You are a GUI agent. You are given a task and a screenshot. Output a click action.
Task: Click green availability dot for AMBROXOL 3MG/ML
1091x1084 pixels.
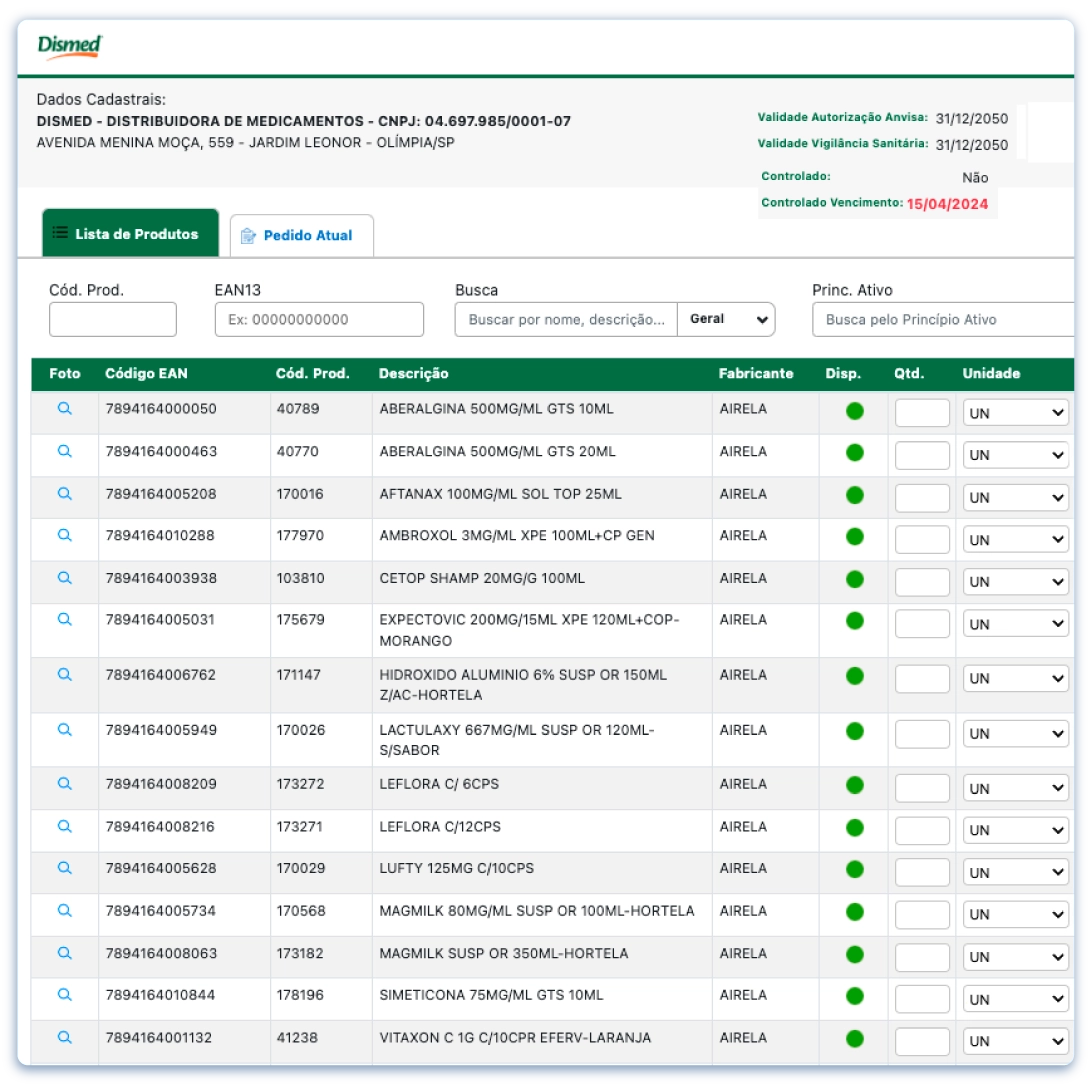point(854,536)
